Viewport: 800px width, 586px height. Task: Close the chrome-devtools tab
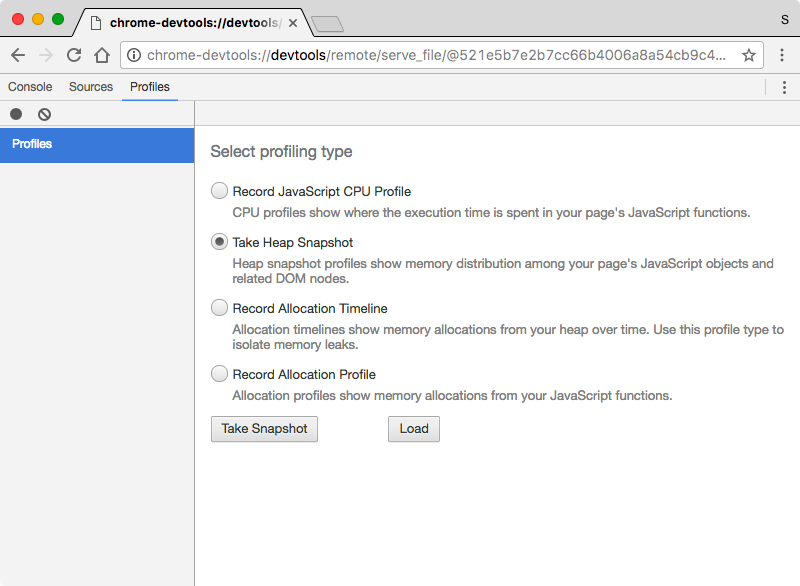(293, 23)
